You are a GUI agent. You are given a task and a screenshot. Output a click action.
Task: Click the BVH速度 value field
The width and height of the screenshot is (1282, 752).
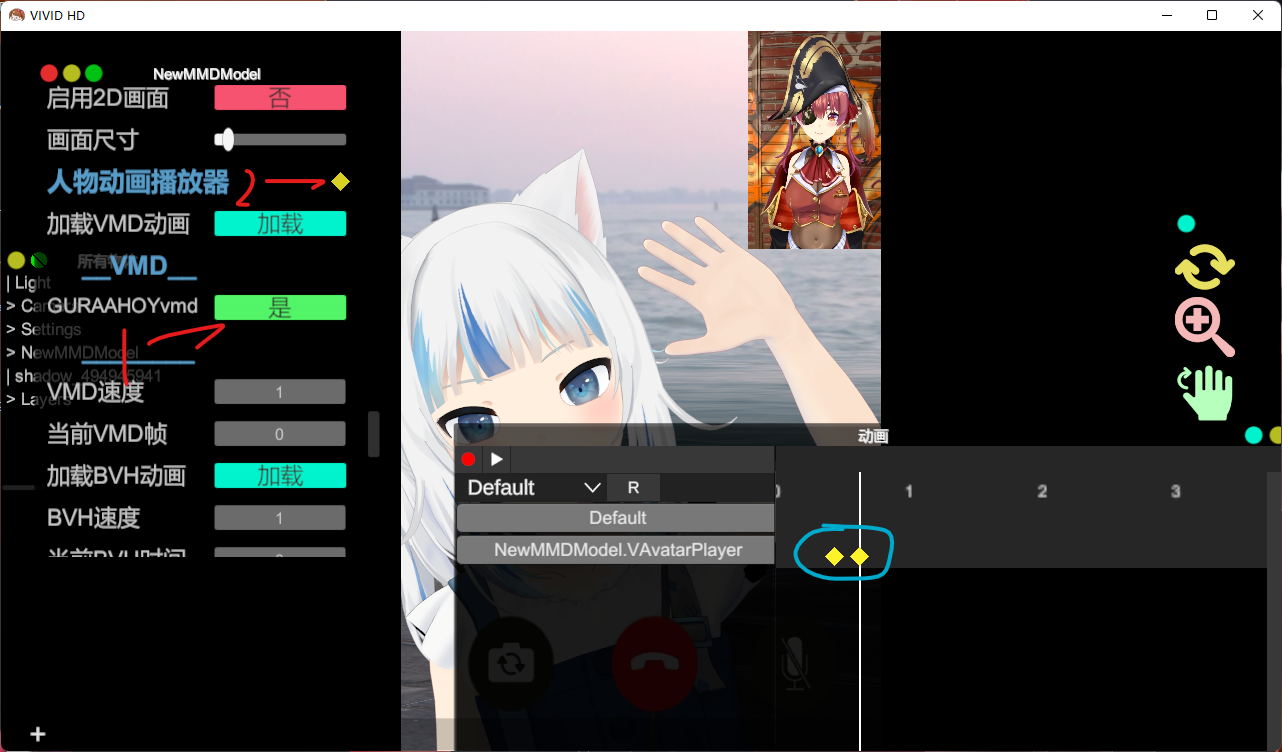pos(279,518)
